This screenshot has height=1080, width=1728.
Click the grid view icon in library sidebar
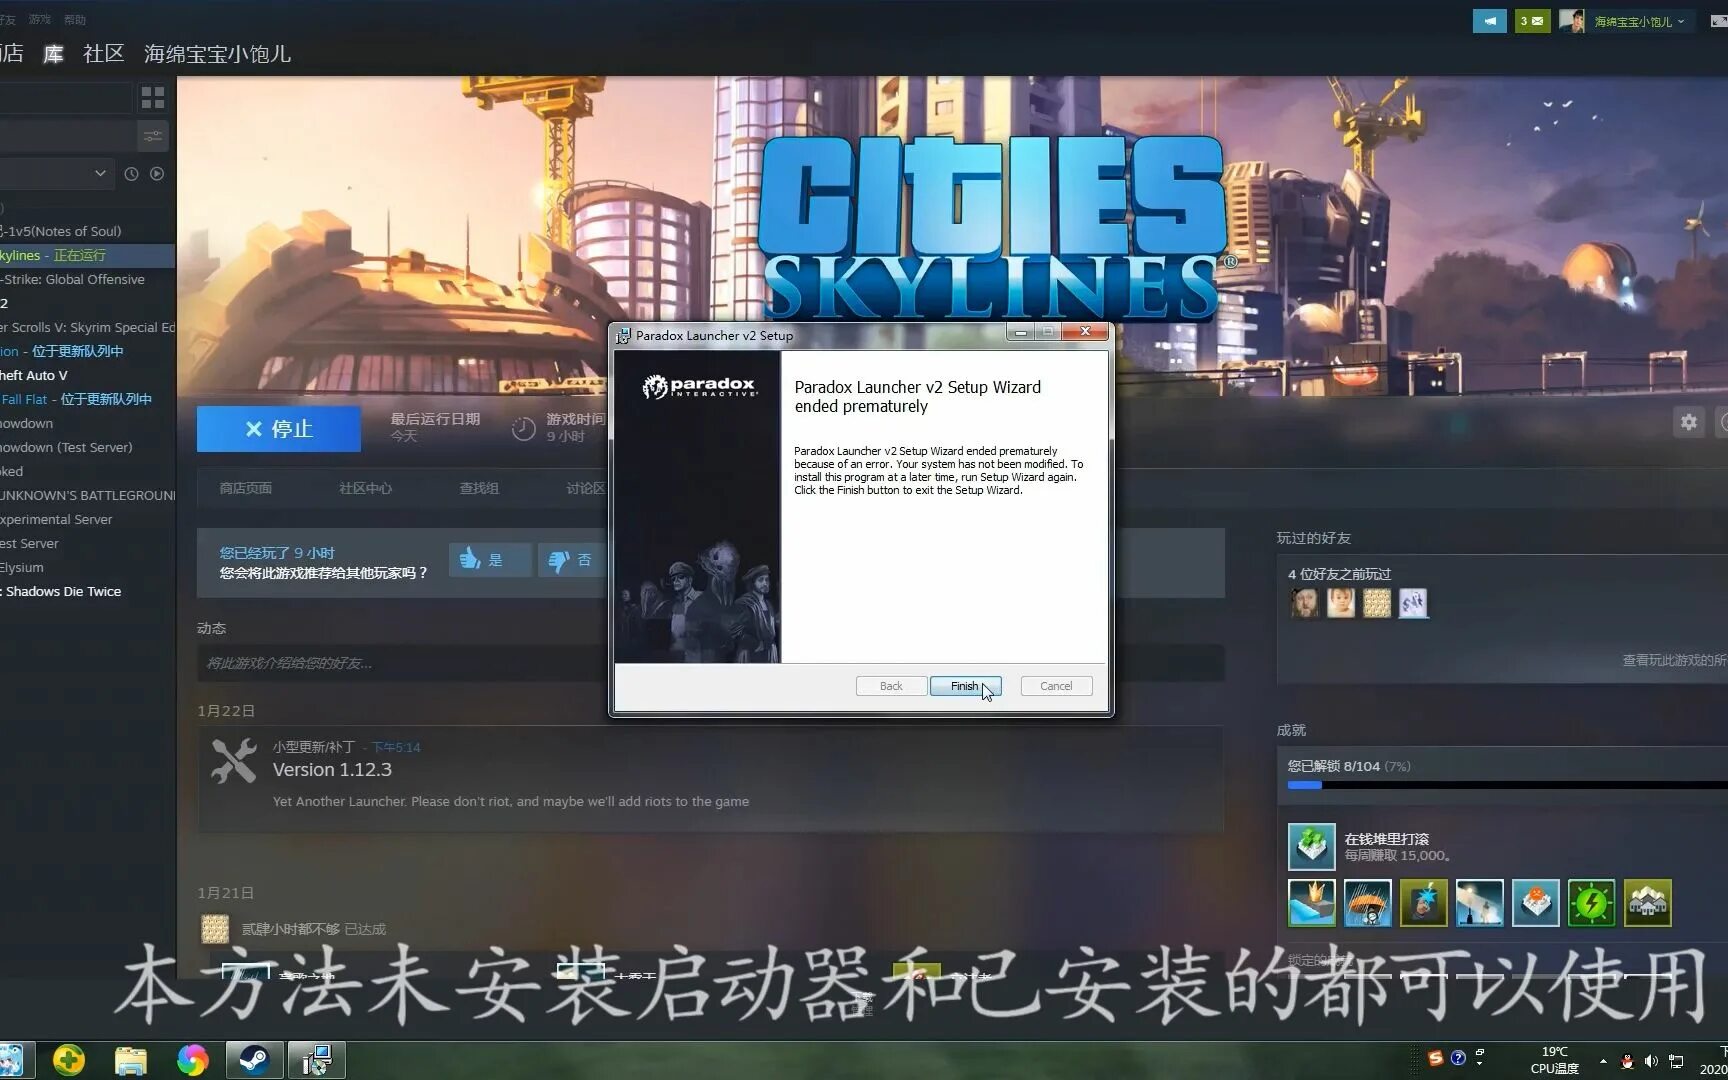tap(153, 97)
